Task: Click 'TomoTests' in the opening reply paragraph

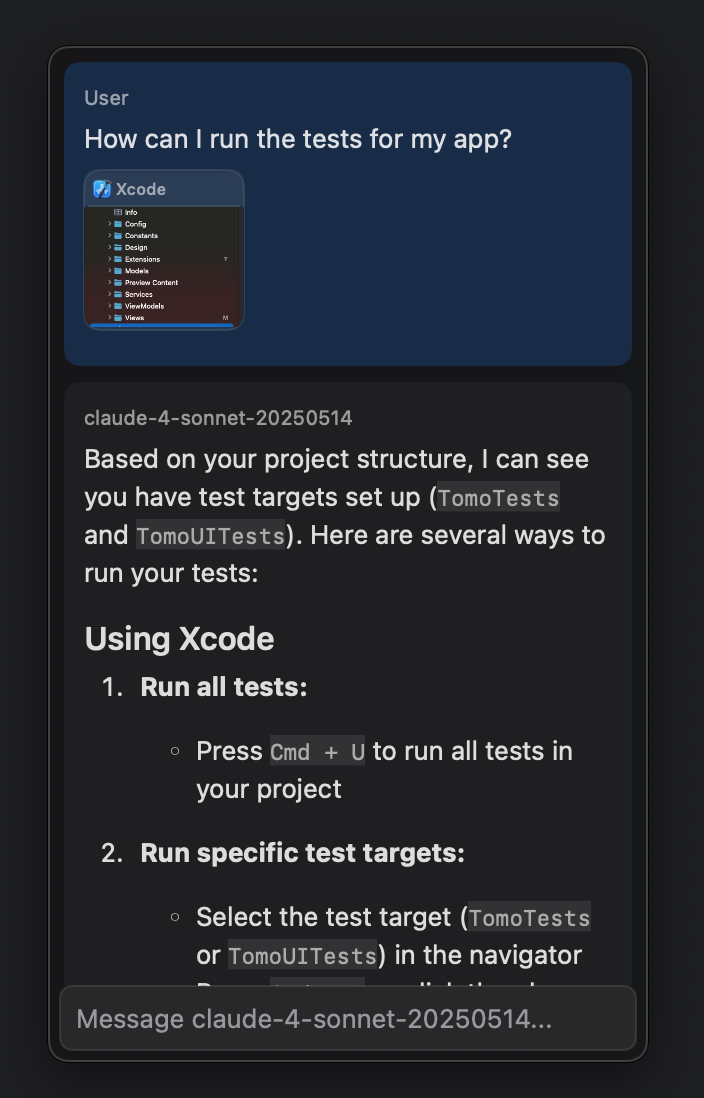Action: click(499, 498)
